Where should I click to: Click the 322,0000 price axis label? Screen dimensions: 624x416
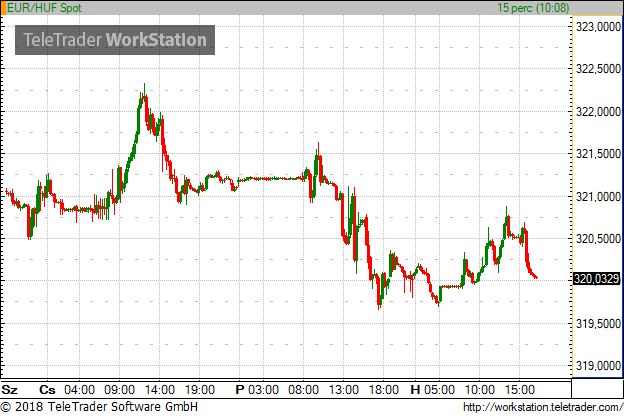598,111
